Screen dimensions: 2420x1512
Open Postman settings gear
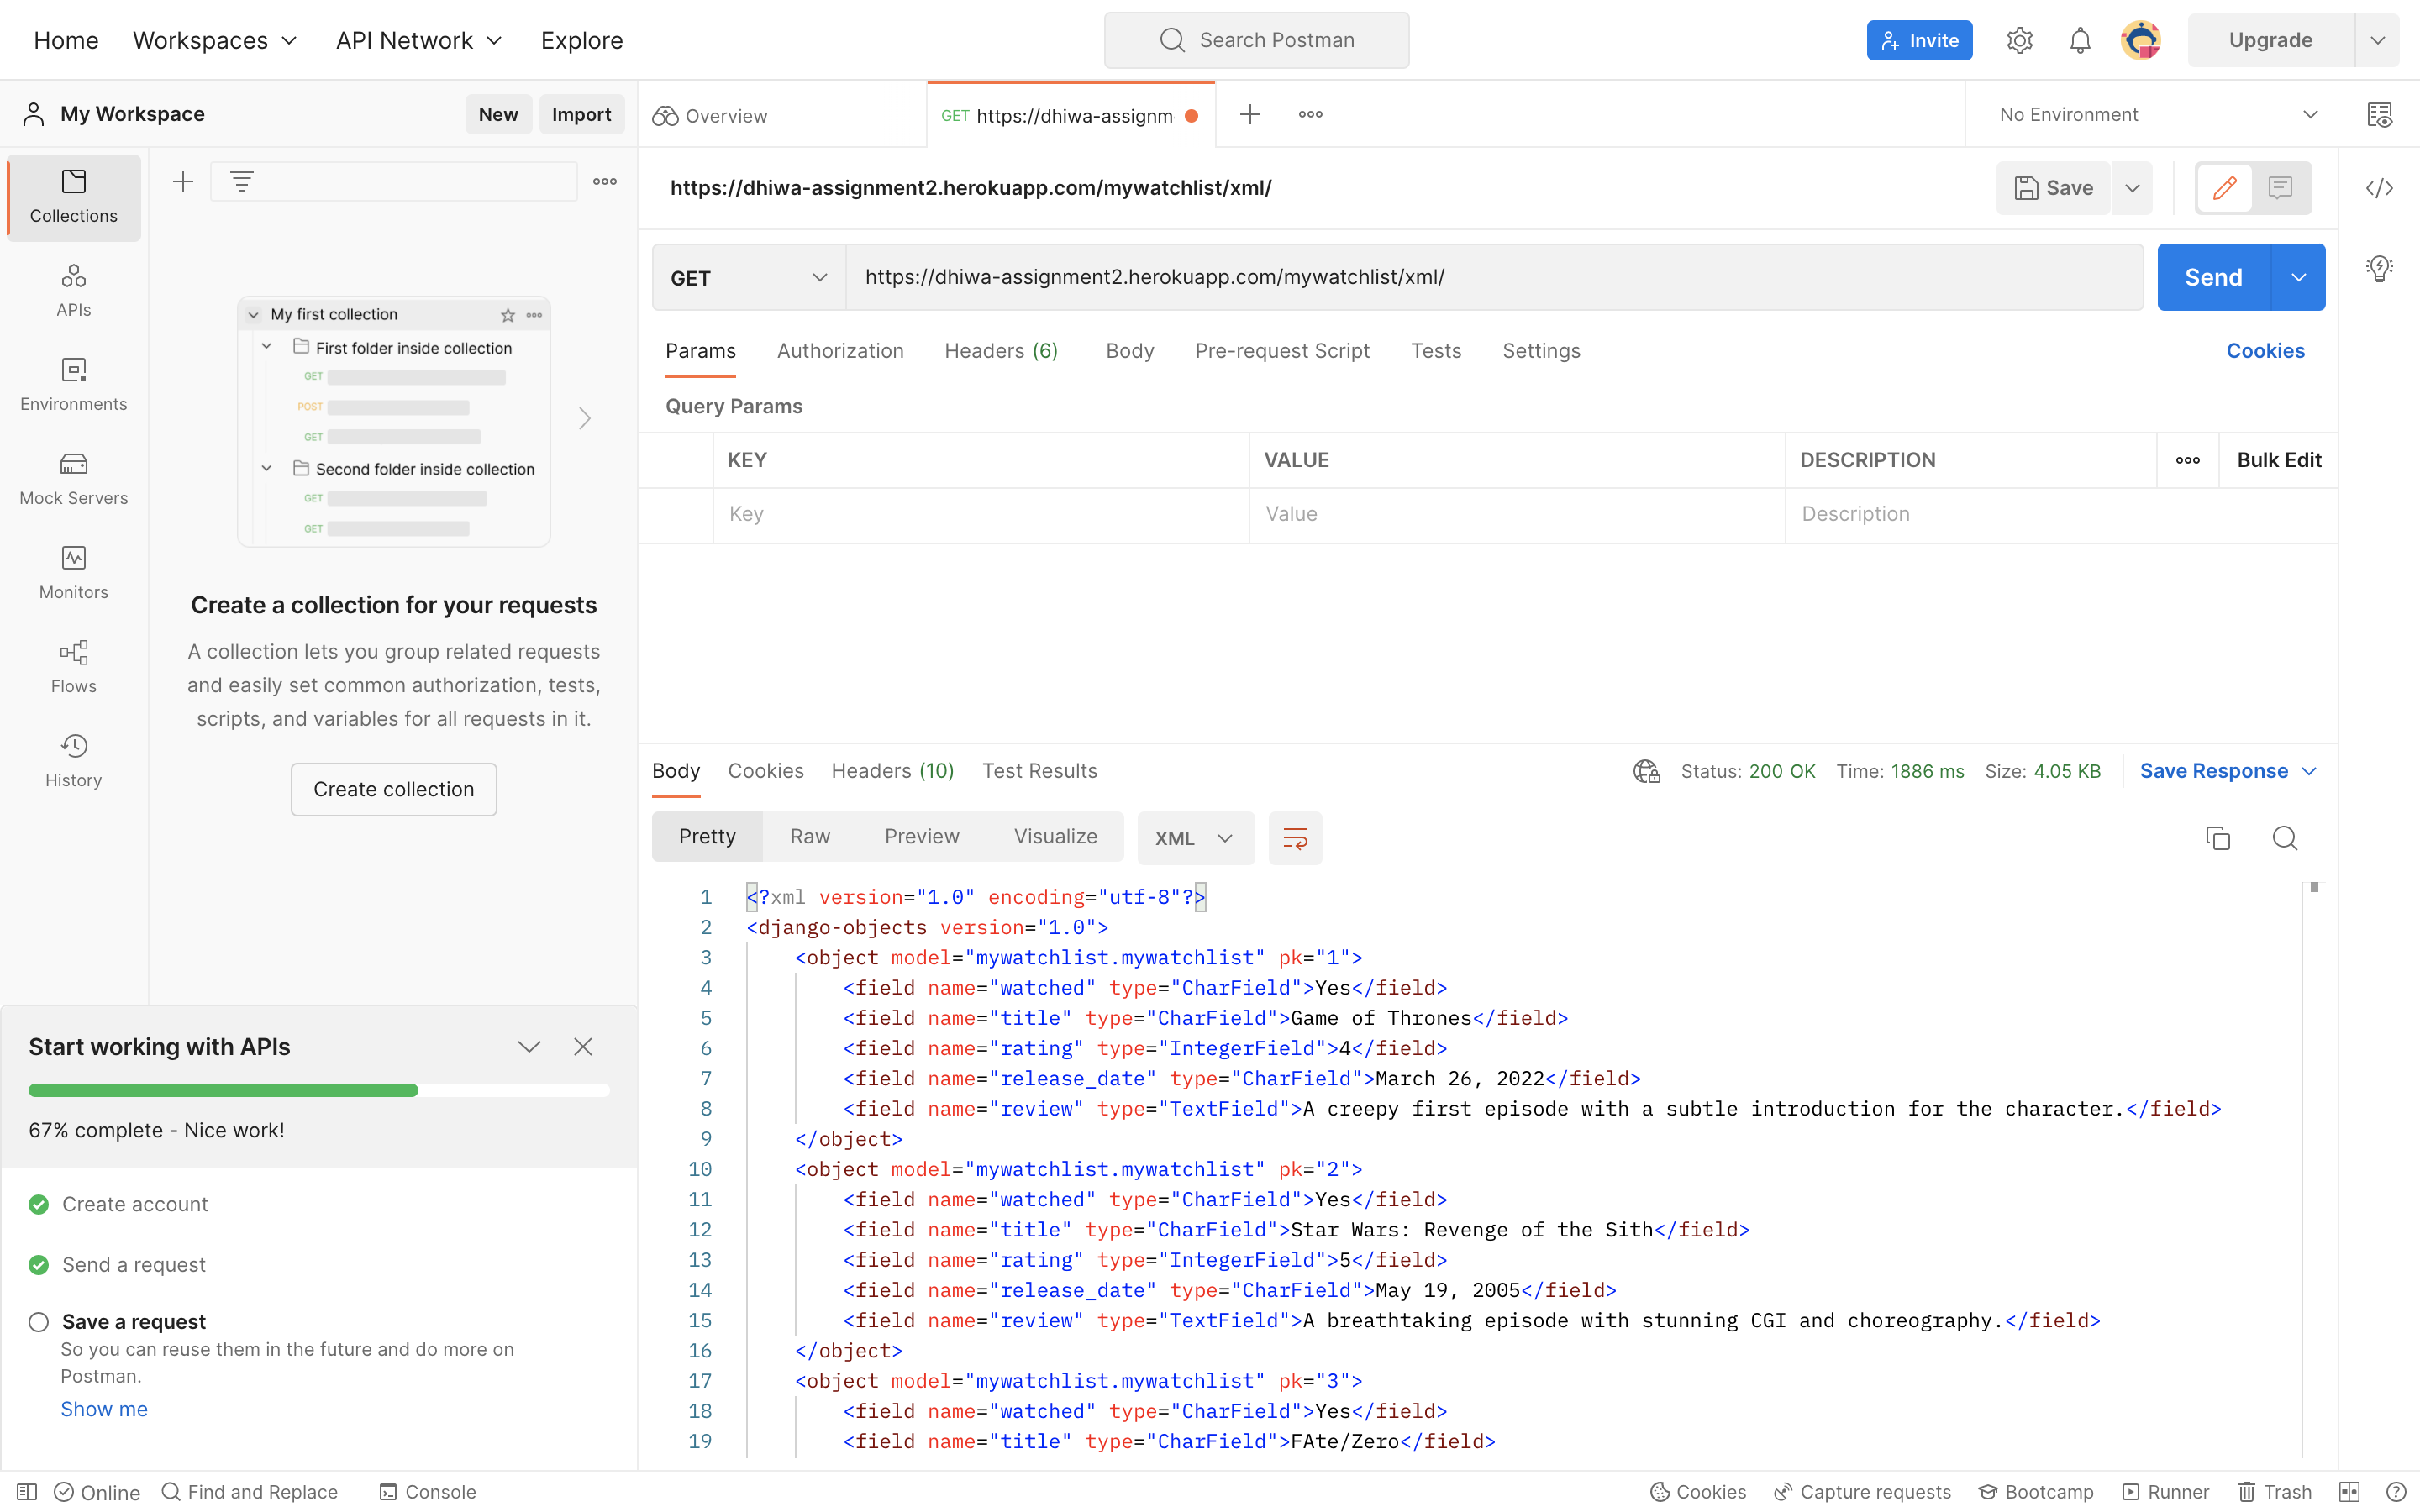(x=2020, y=40)
